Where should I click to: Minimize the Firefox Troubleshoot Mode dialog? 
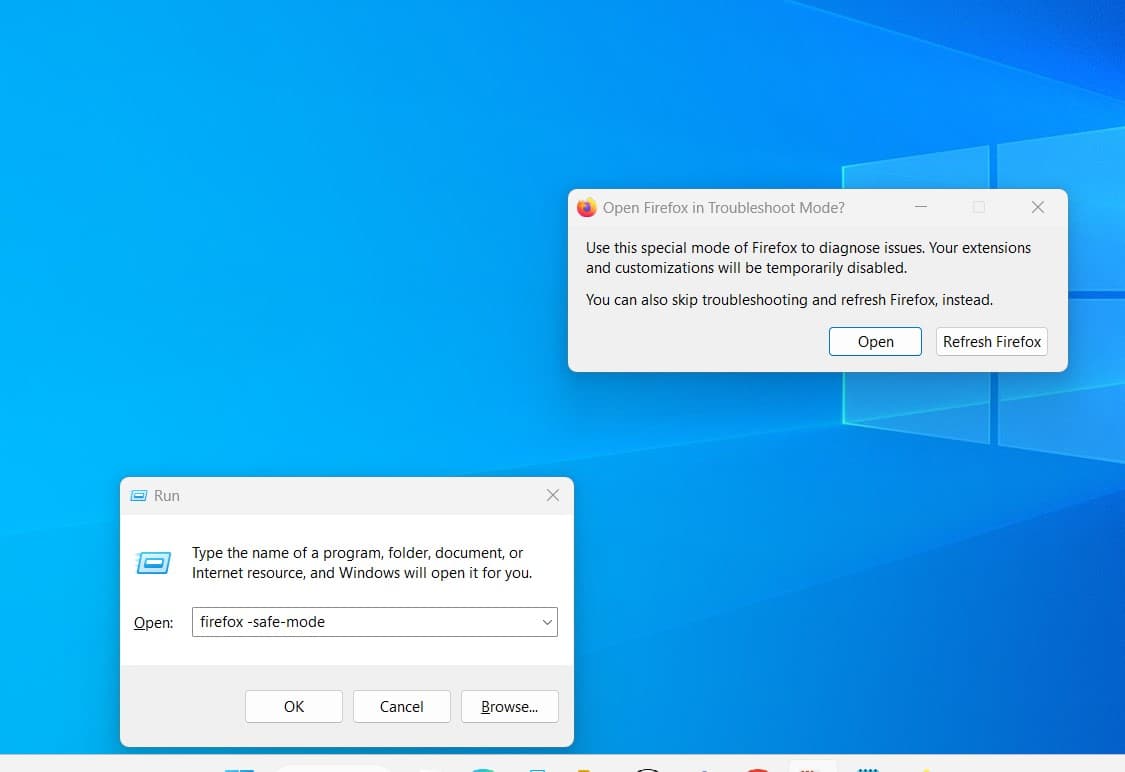(x=921, y=207)
